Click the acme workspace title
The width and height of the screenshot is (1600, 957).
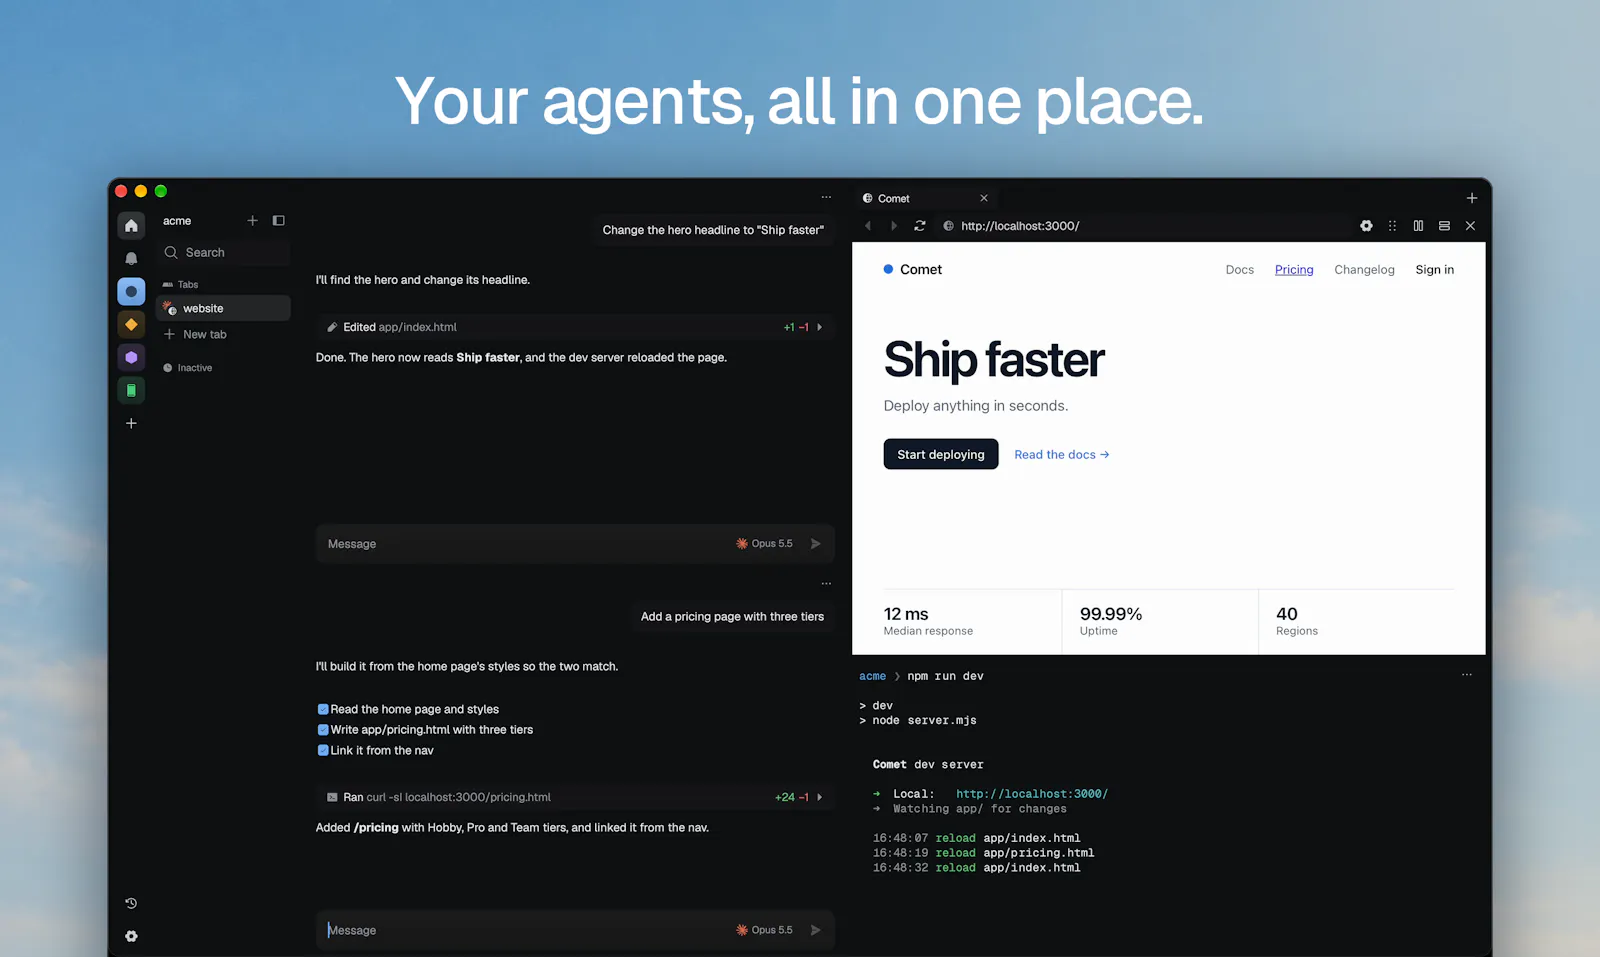177,221
